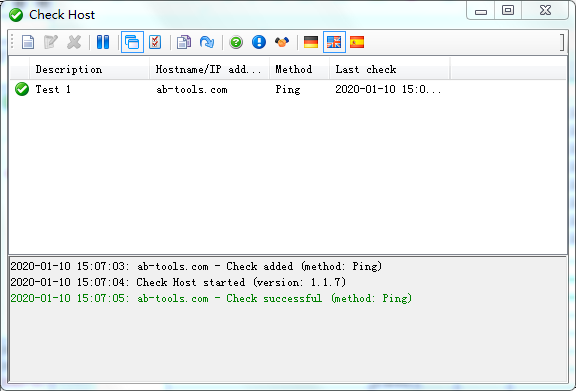
Task: Click the new check document icon
Action: point(28,42)
